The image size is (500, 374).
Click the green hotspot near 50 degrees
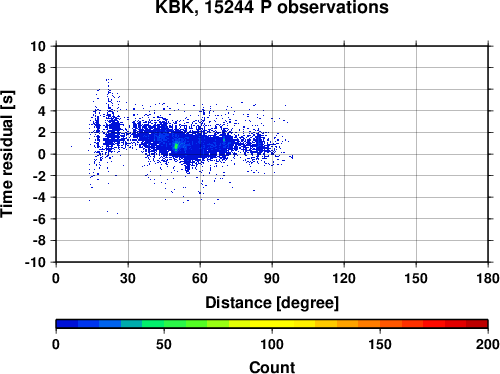pos(176,146)
